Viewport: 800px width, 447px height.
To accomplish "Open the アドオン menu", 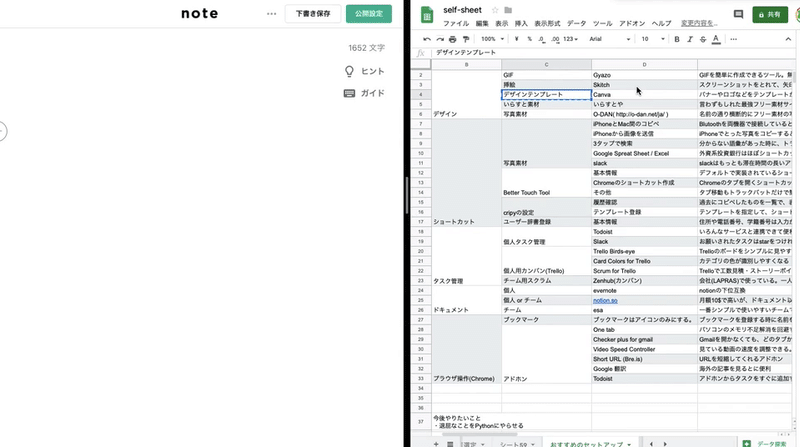I will [x=632, y=23].
